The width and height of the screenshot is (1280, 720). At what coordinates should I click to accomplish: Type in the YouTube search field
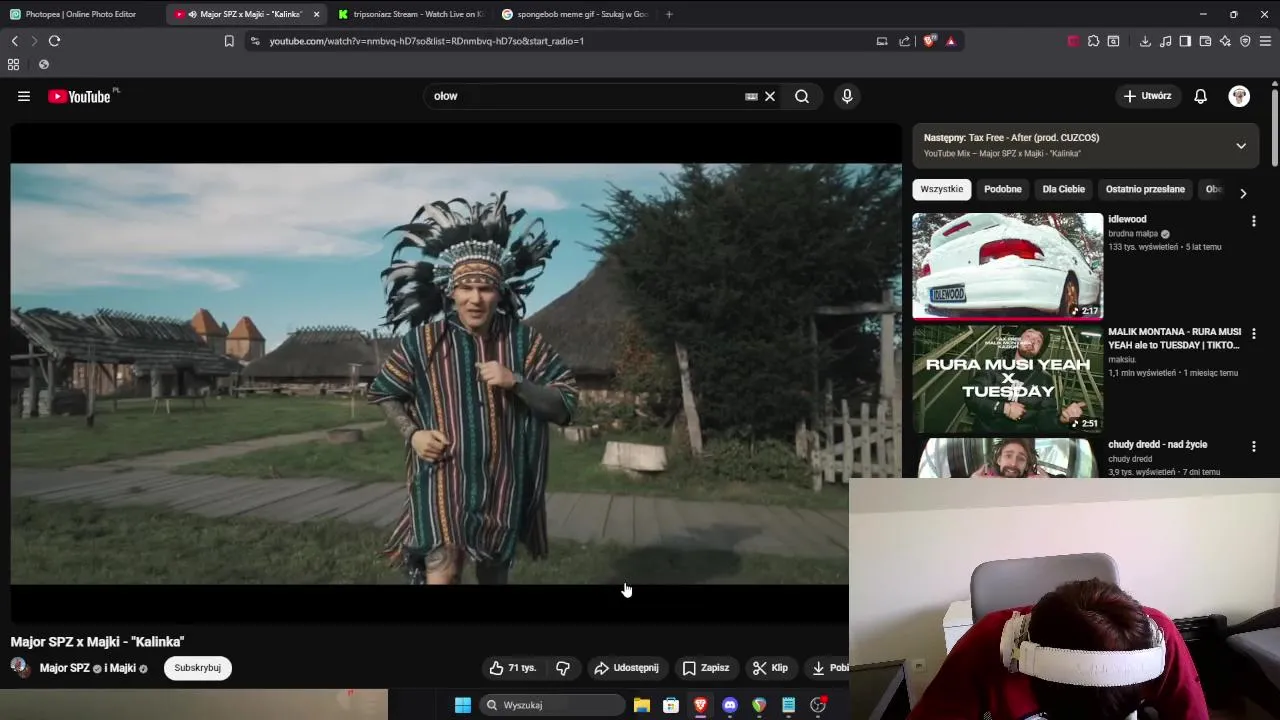[x=585, y=96]
